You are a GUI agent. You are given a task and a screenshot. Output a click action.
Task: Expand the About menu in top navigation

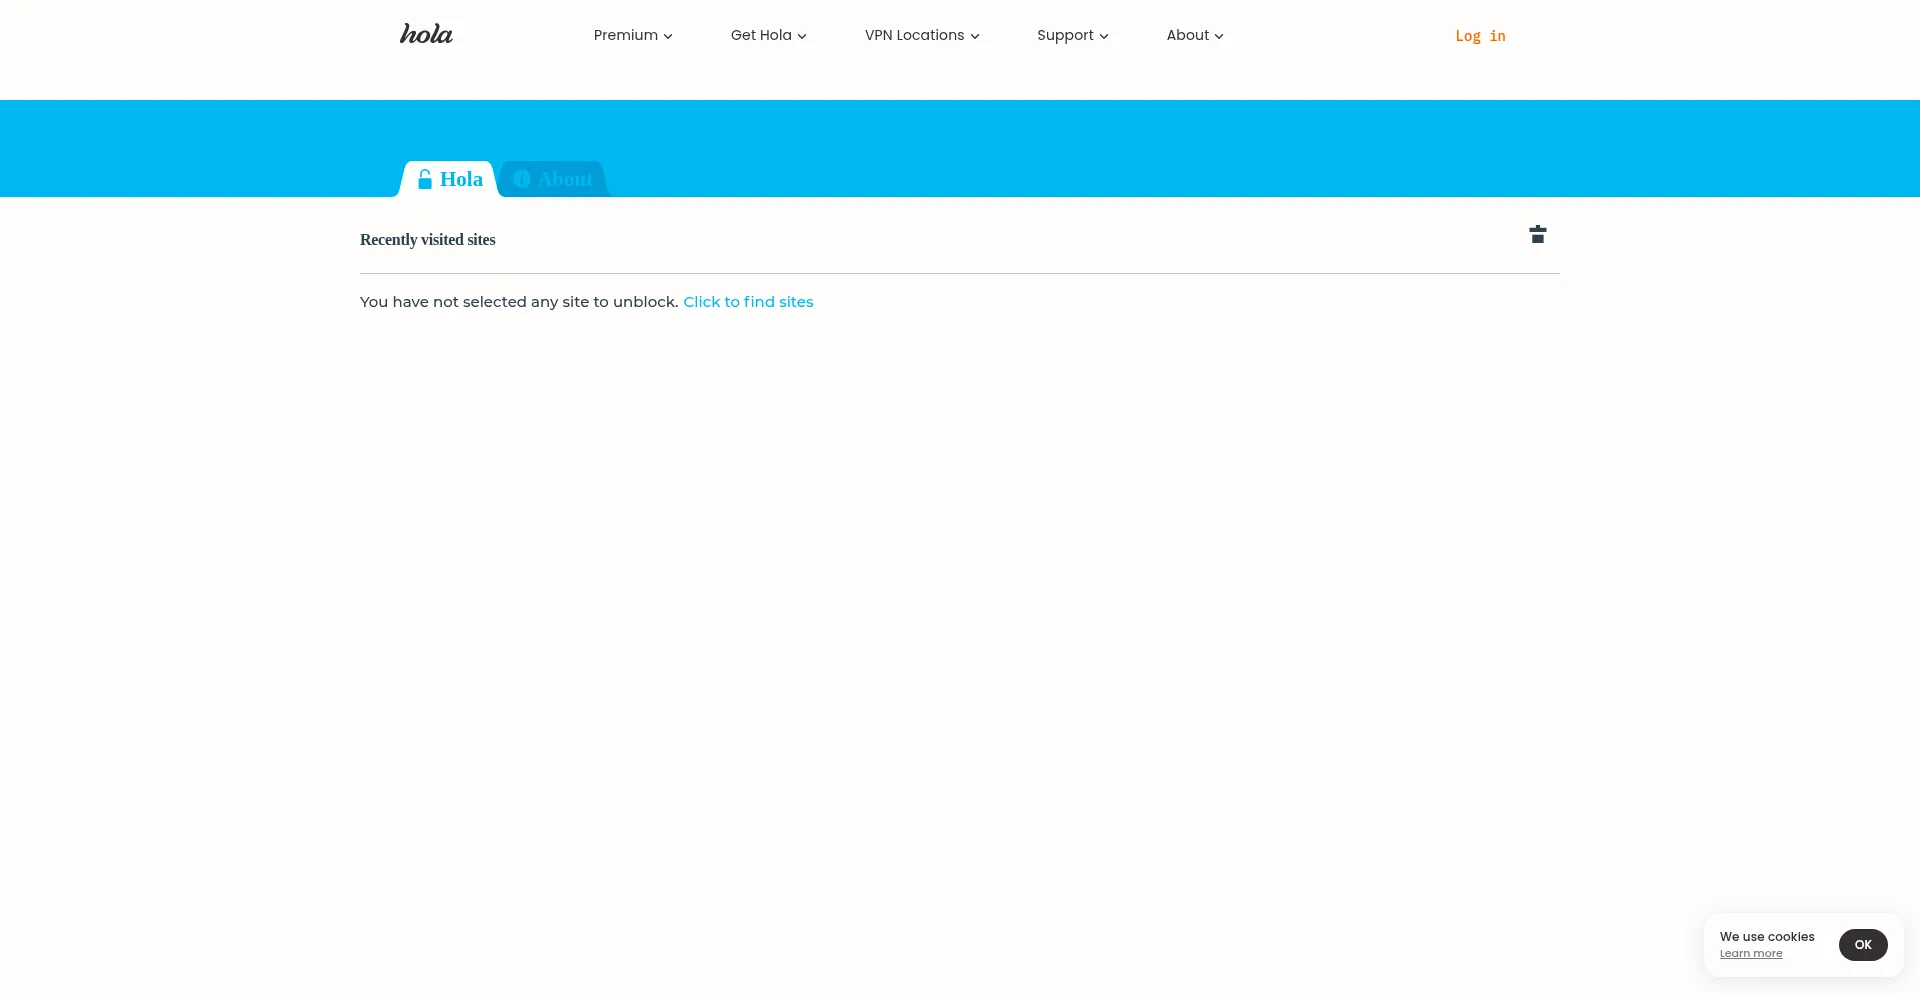coord(1188,35)
